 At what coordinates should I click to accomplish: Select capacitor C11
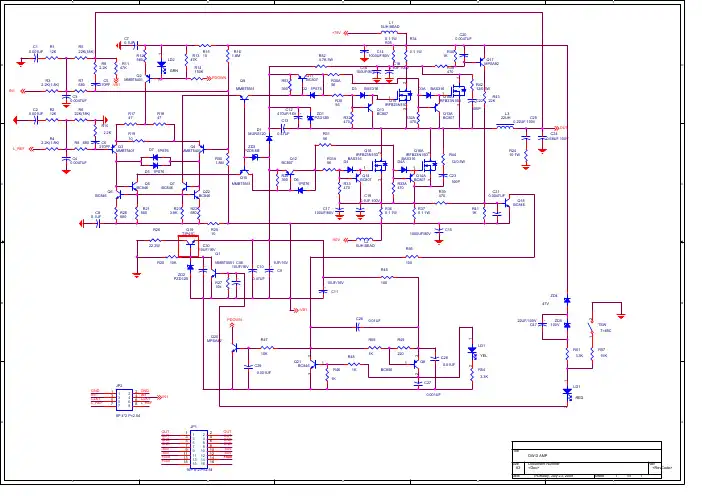323,291
